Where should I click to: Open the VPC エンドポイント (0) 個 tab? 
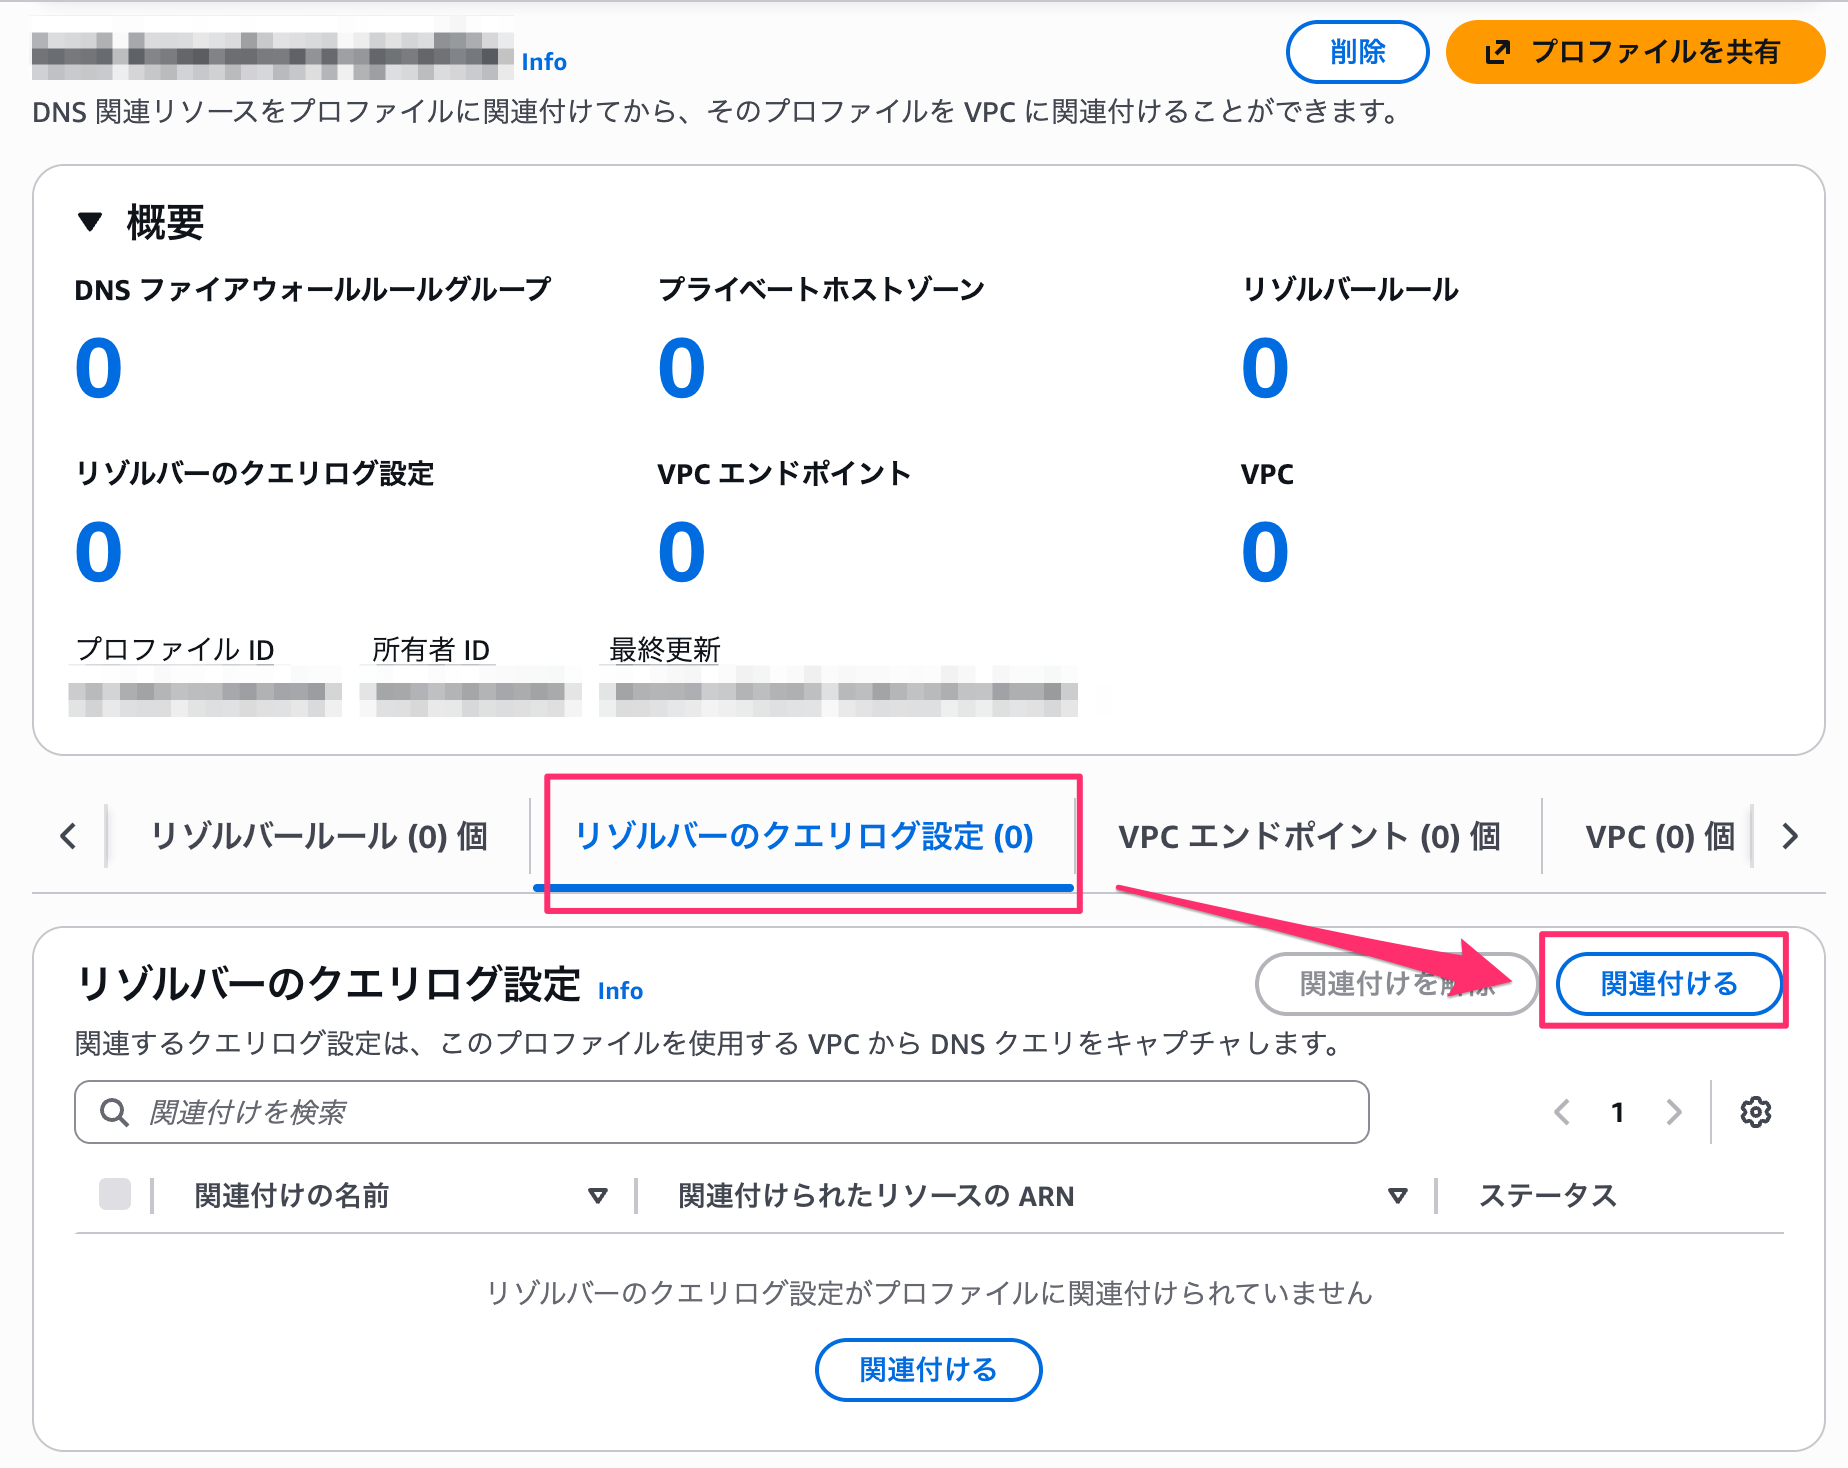click(1309, 836)
